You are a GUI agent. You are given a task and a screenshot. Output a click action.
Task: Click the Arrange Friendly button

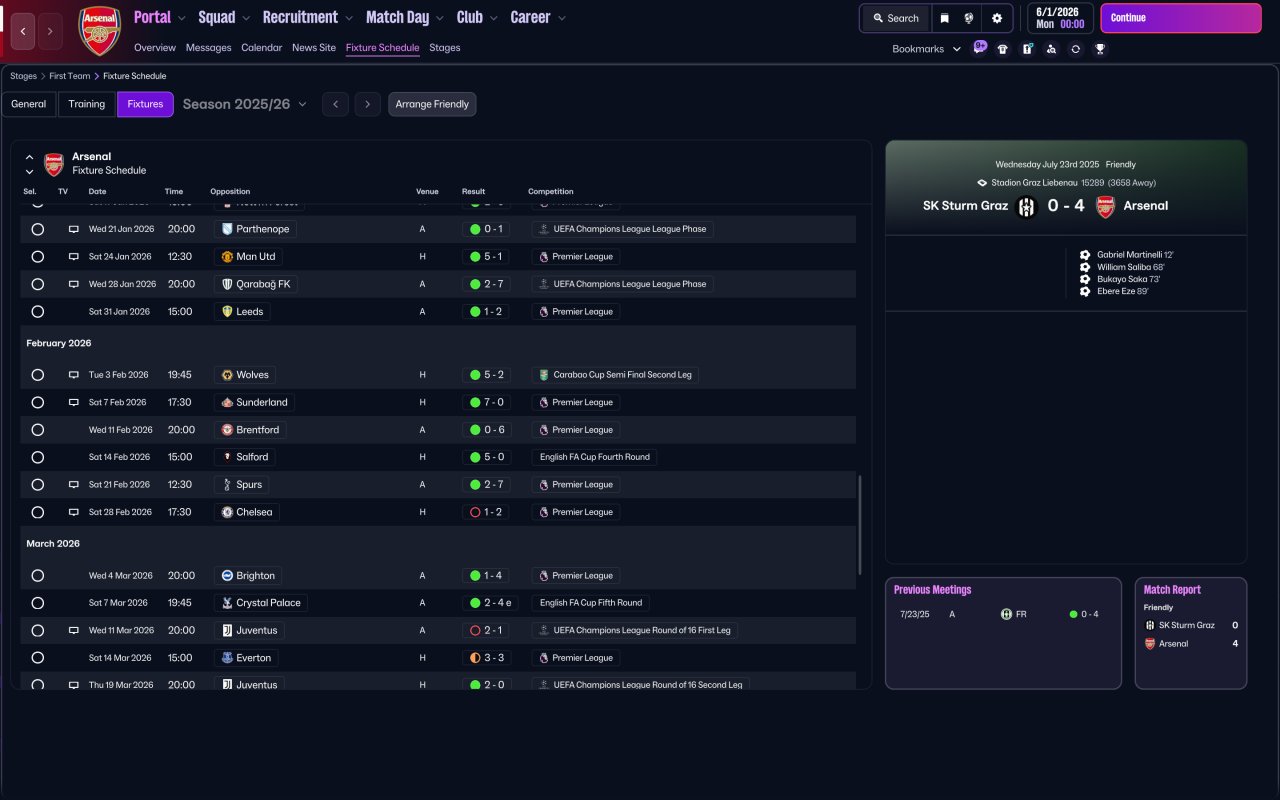click(x=432, y=104)
